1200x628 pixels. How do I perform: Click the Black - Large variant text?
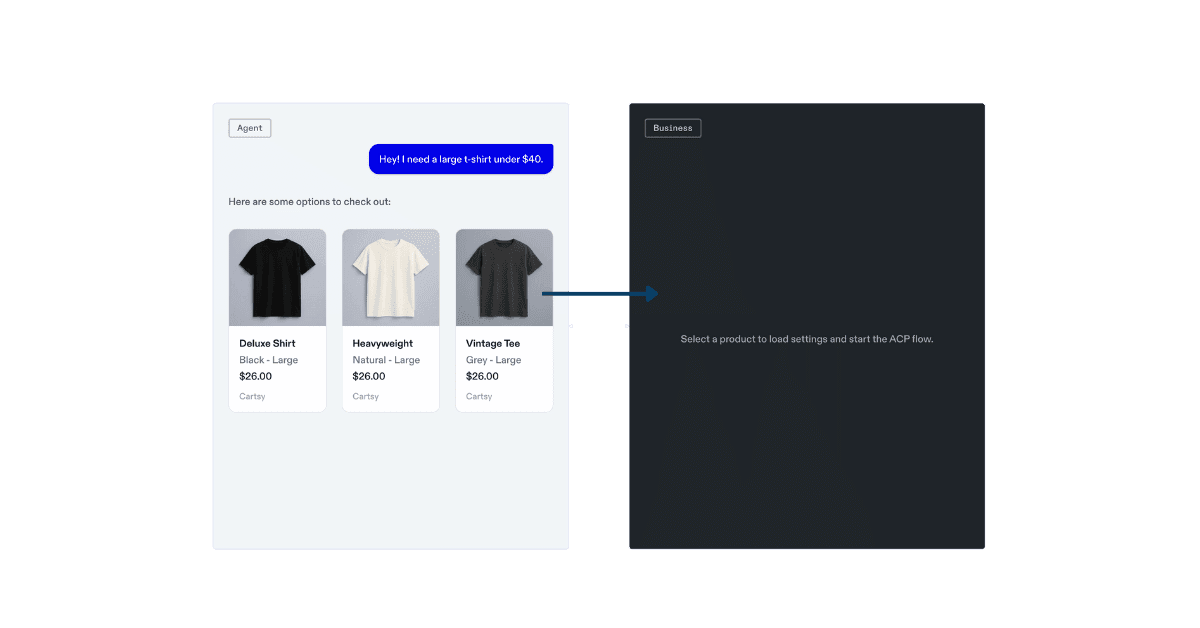click(268, 360)
